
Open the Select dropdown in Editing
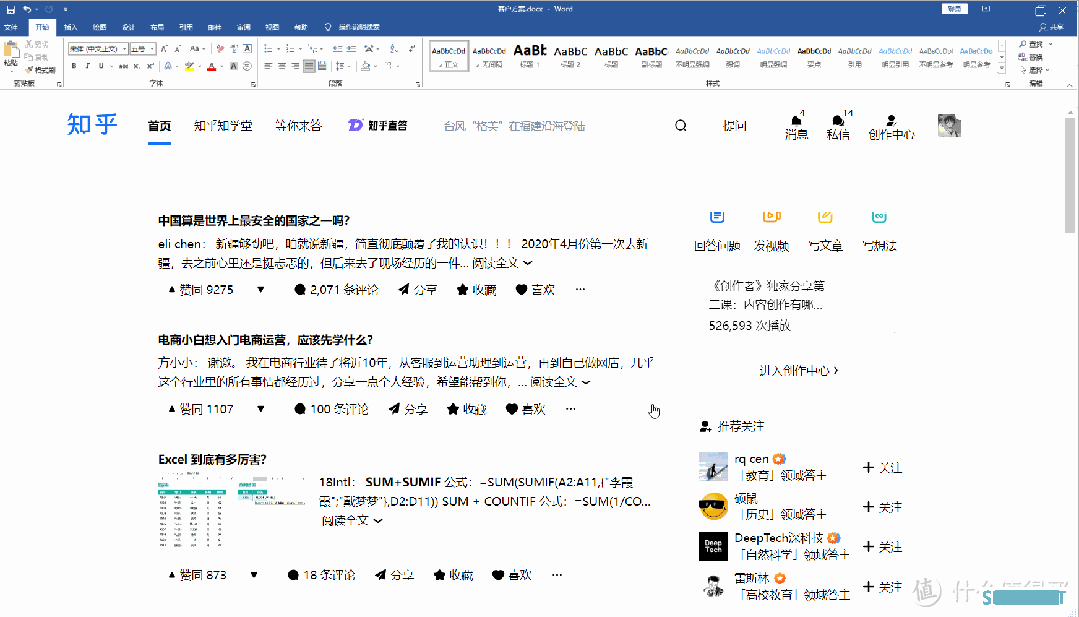pyautogui.click(x=1035, y=70)
